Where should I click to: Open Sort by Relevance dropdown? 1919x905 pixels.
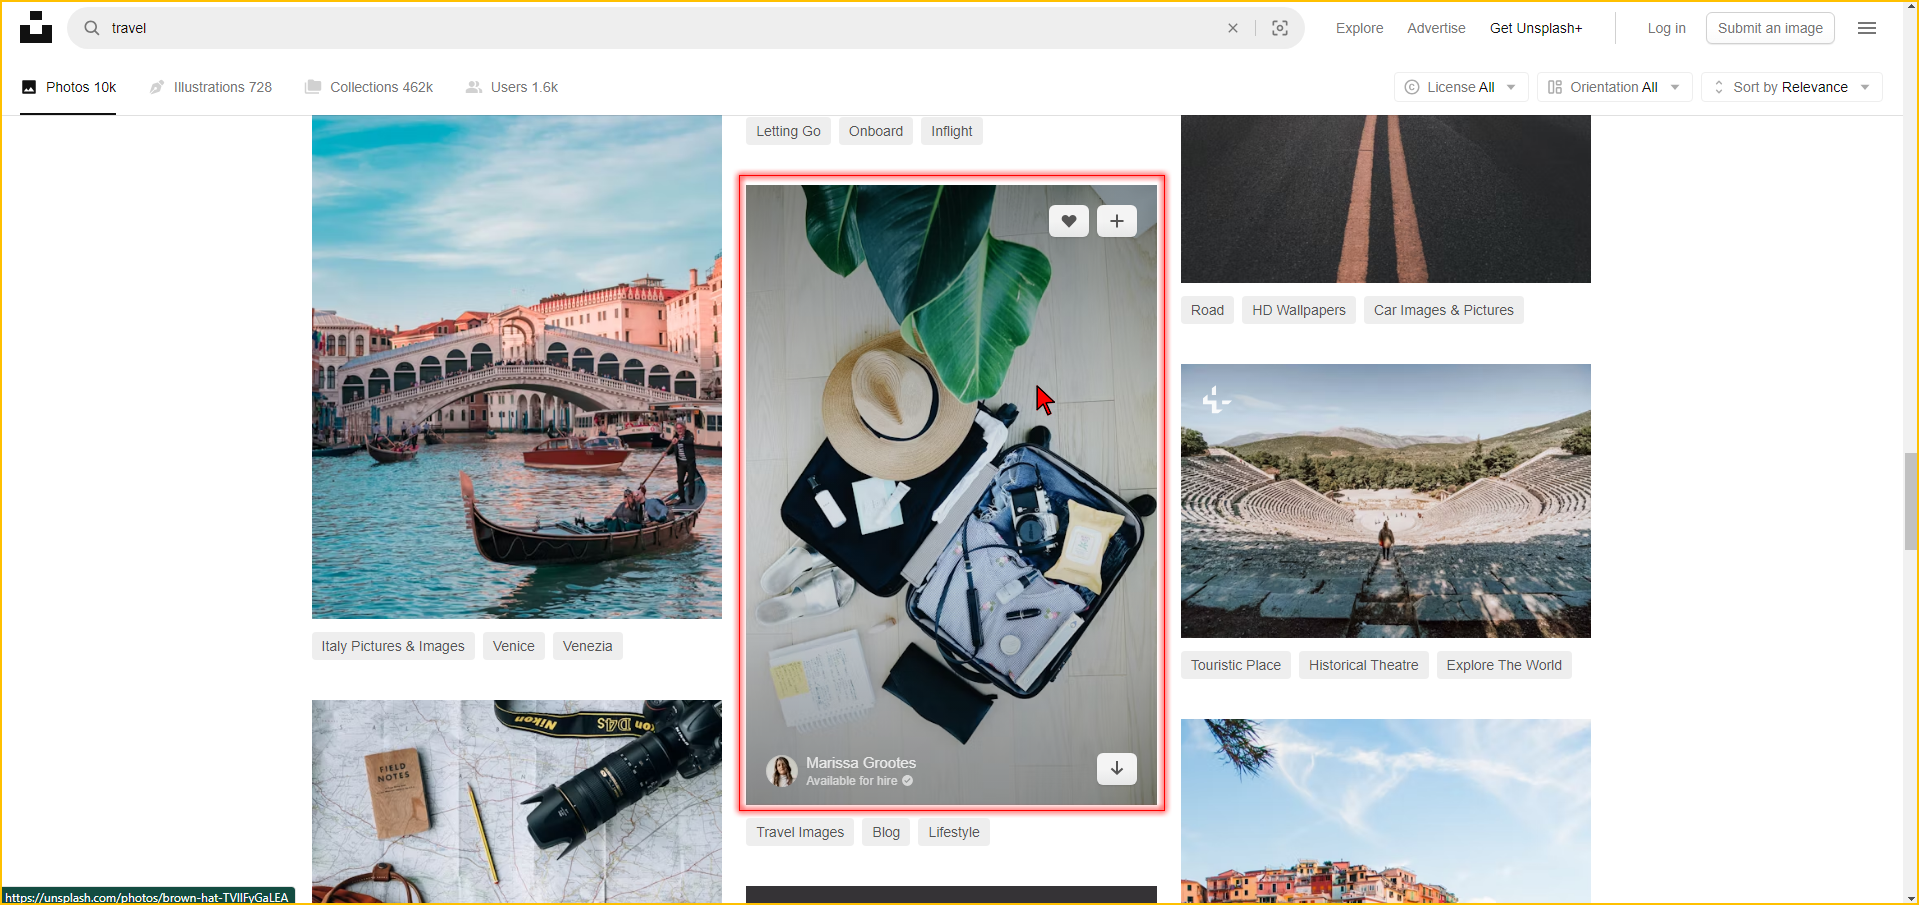1790,87
